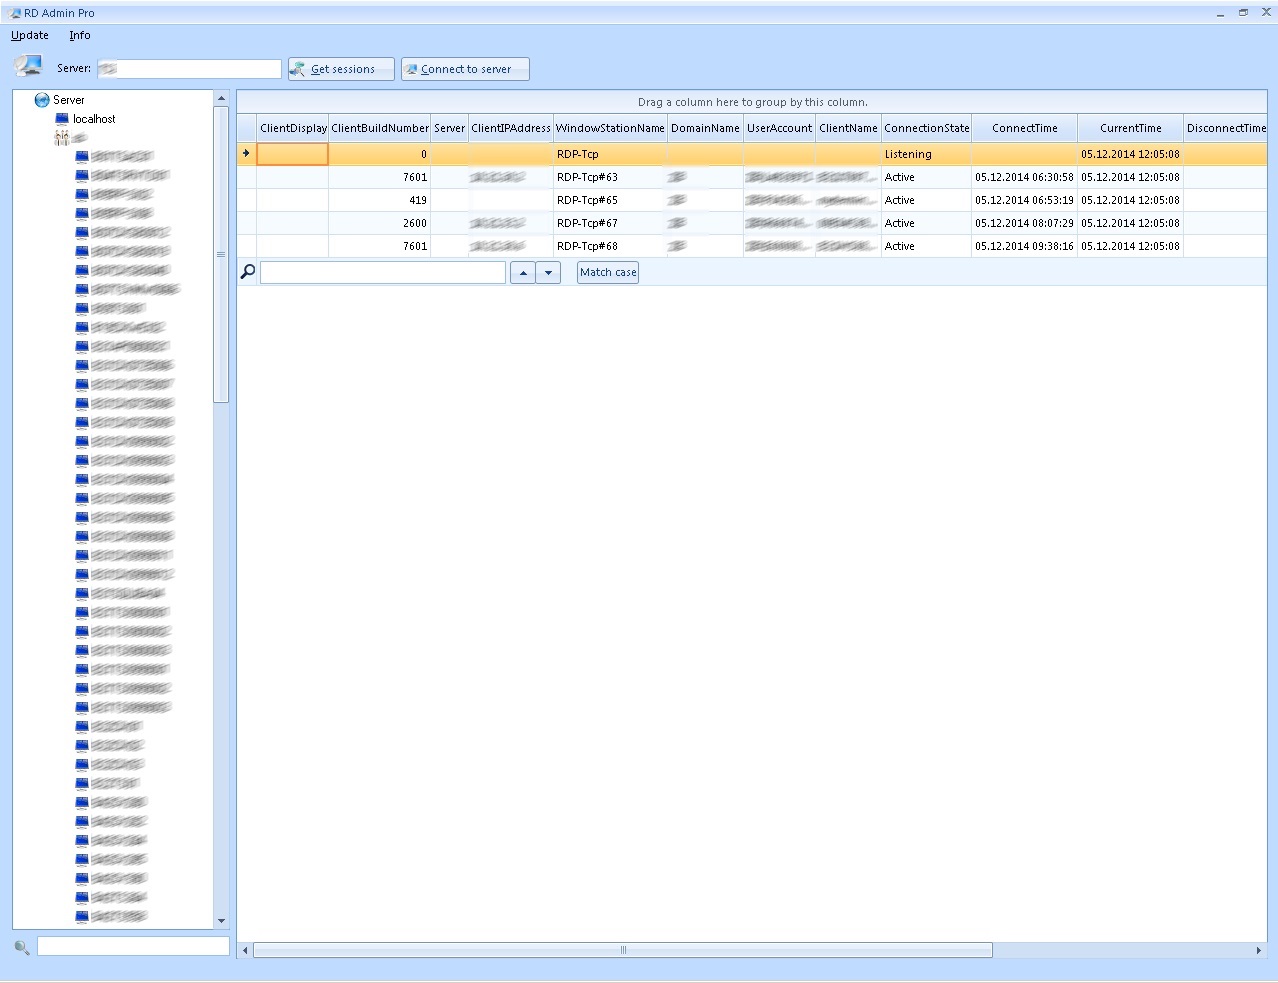Toggle the Match case option
Image resolution: width=1278 pixels, height=983 pixels.
coord(608,272)
